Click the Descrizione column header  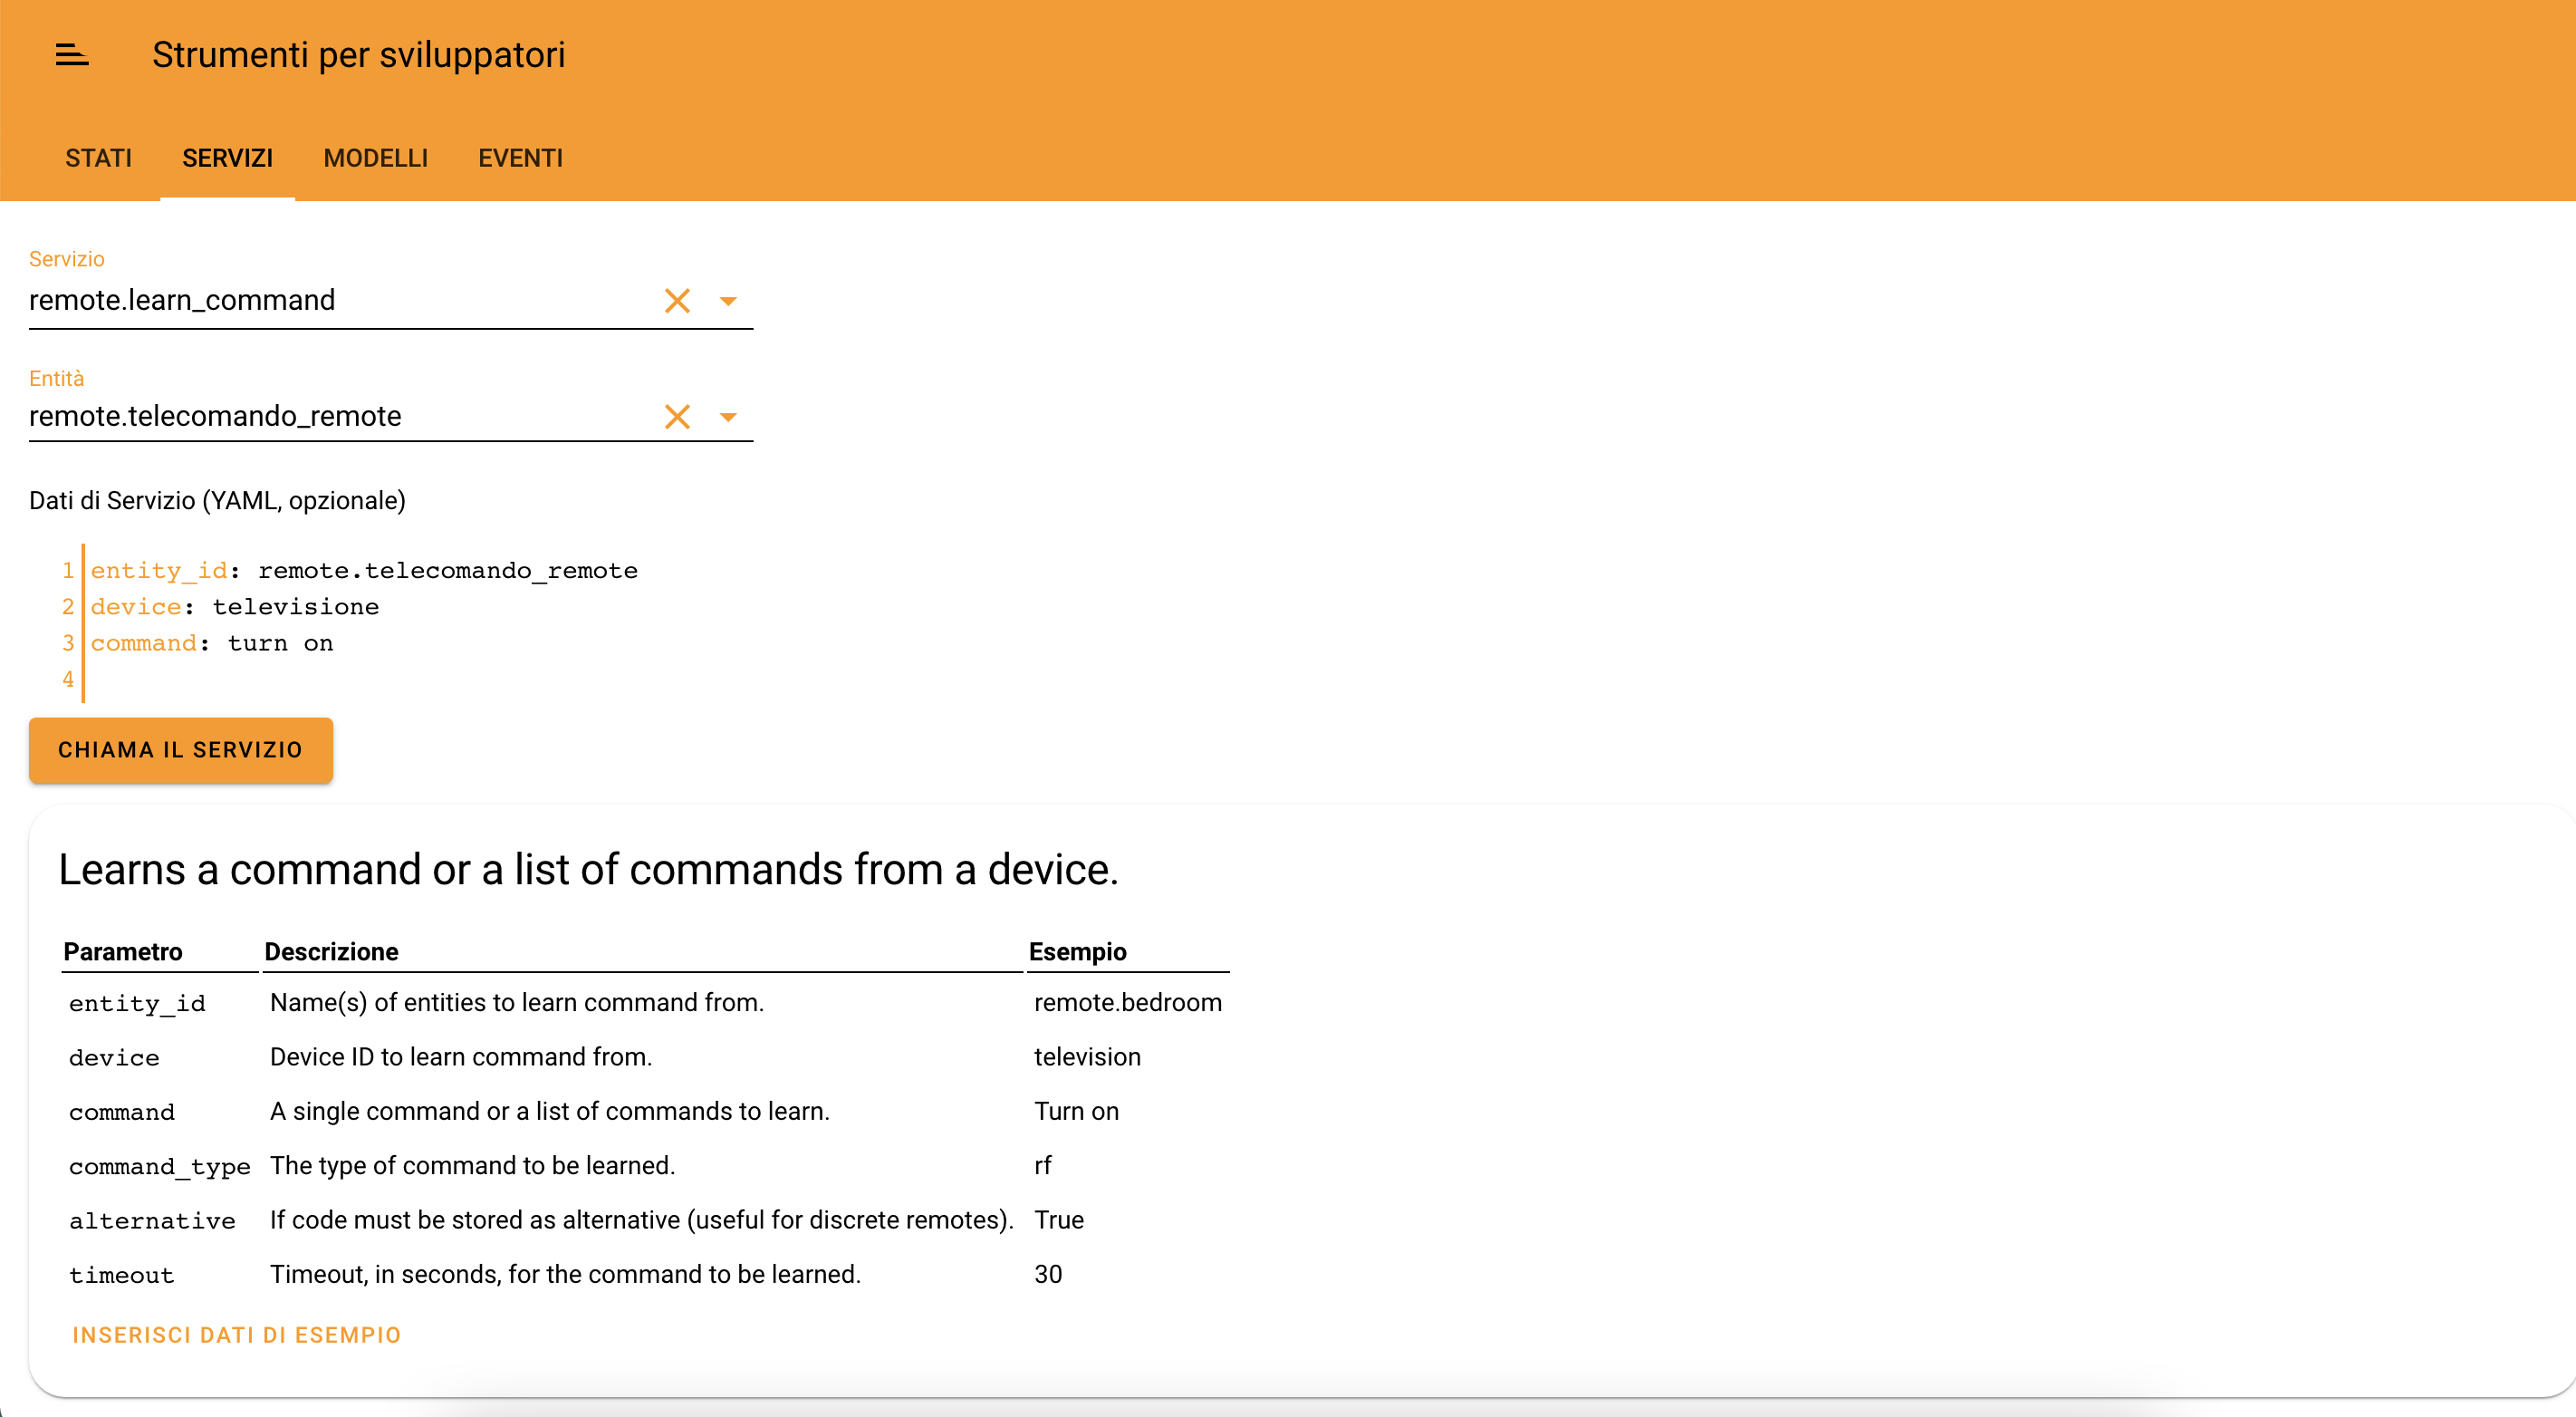click(x=331, y=952)
